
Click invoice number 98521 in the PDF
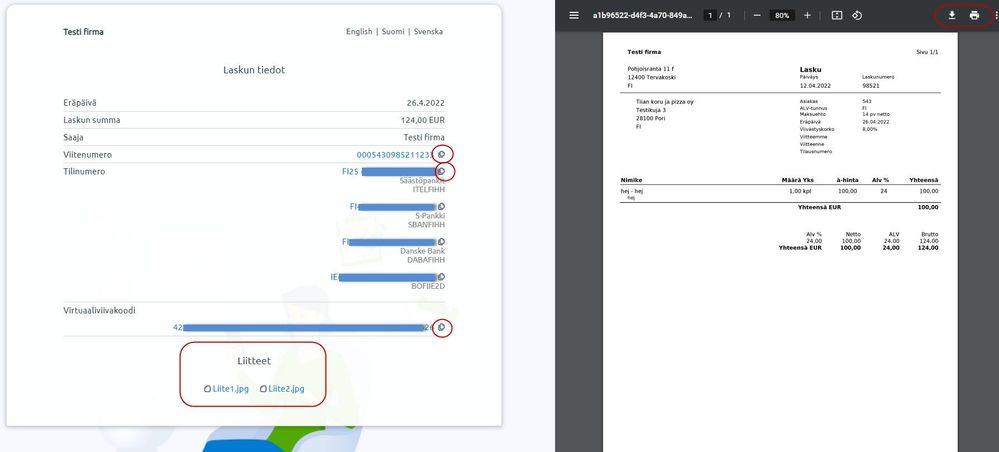click(871, 85)
